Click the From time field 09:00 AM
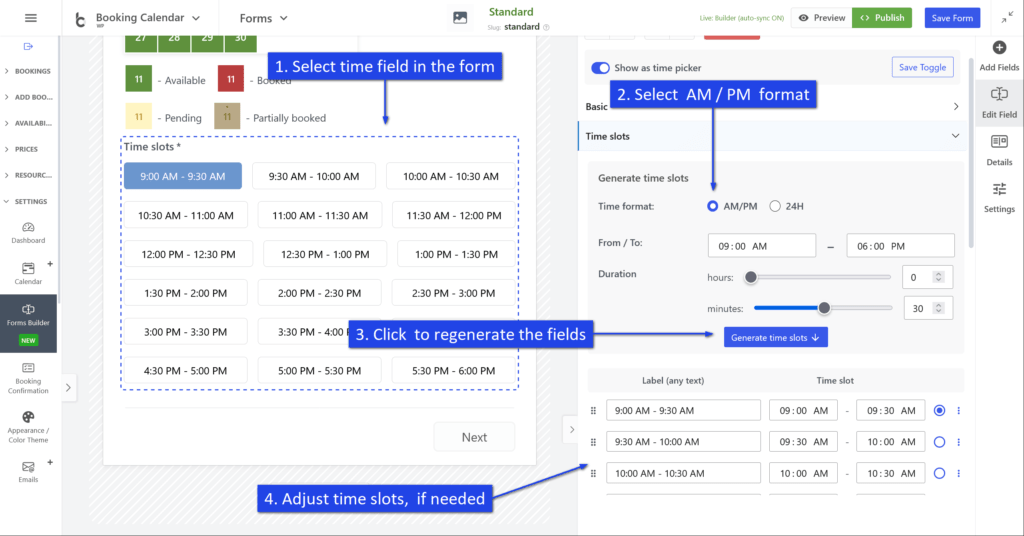Screen dimensions: 1024x536 (x=761, y=246)
